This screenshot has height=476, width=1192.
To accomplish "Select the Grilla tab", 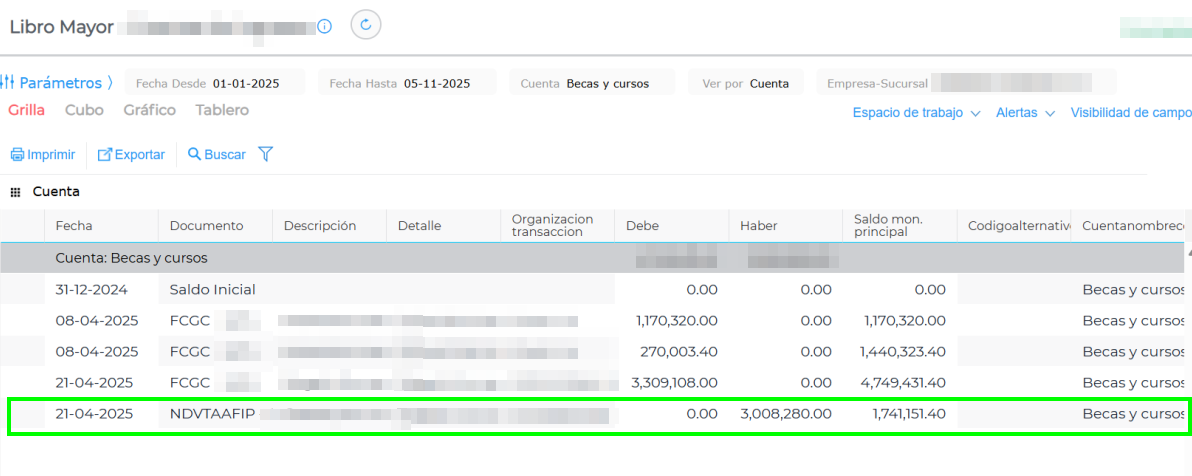I will [26, 110].
